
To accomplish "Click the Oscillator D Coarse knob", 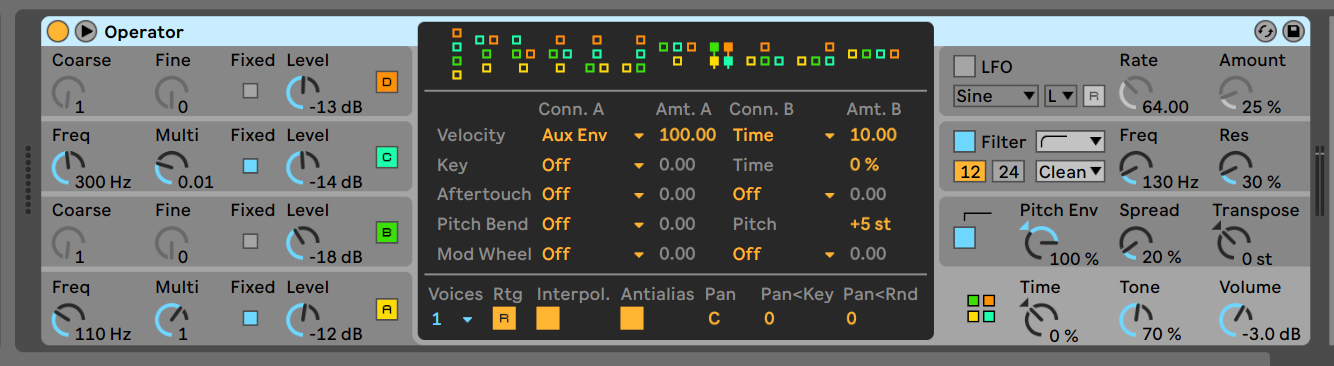I will tap(68, 93).
